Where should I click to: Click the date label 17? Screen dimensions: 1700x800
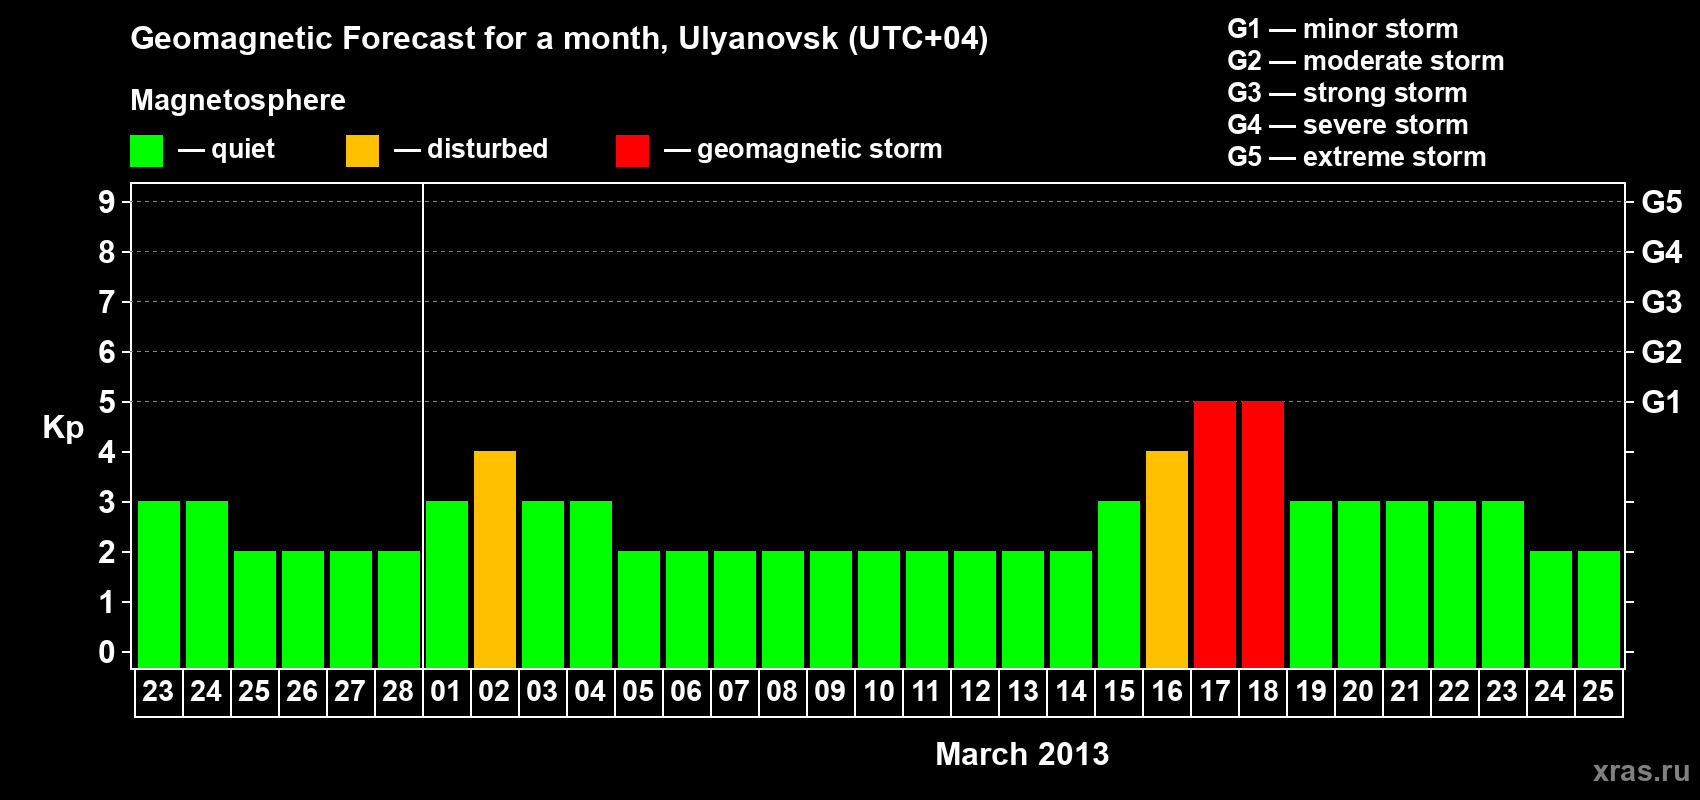click(x=1215, y=691)
